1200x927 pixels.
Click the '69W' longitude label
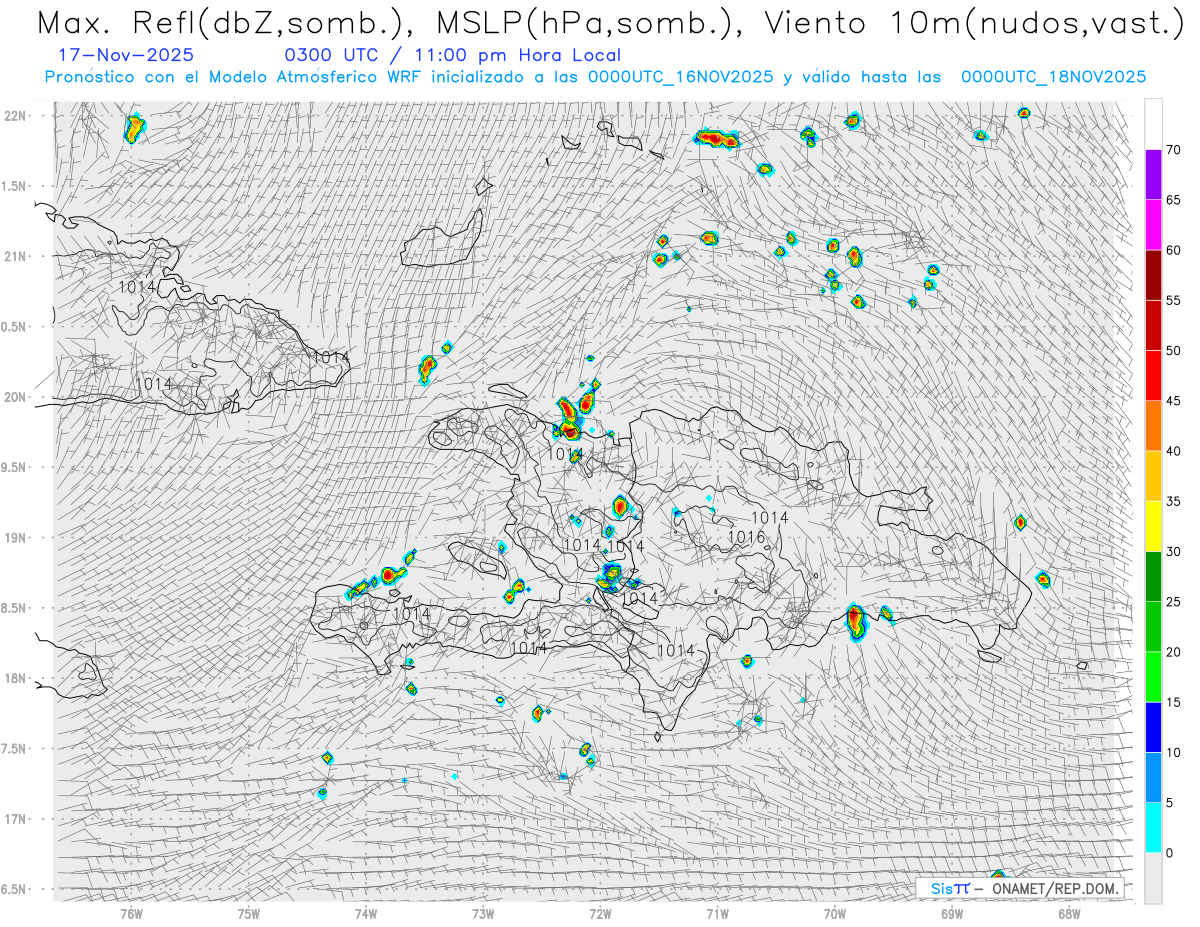tap(951, 913)
